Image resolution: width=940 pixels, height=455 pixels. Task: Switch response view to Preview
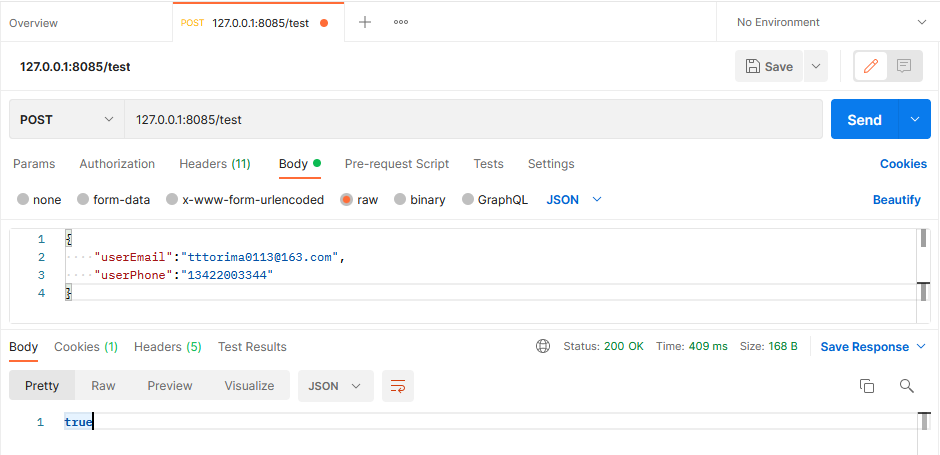[x=170, y=386]
